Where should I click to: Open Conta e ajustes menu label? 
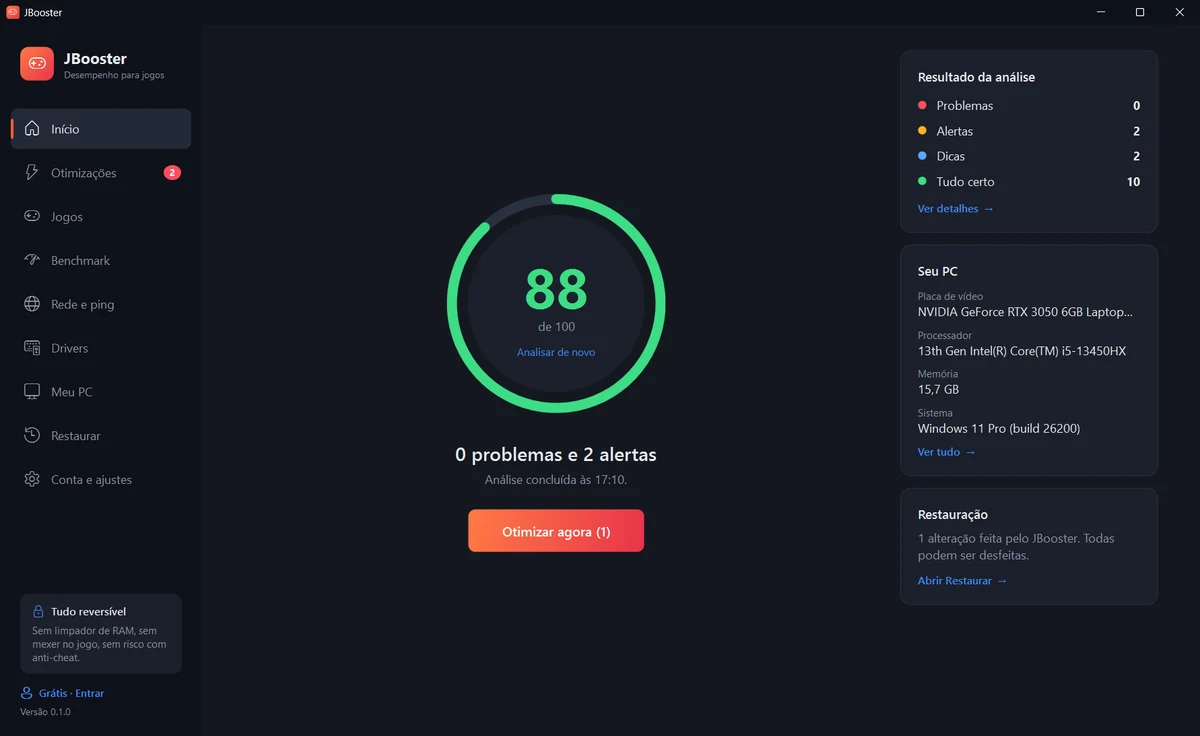tap(92, 480)
